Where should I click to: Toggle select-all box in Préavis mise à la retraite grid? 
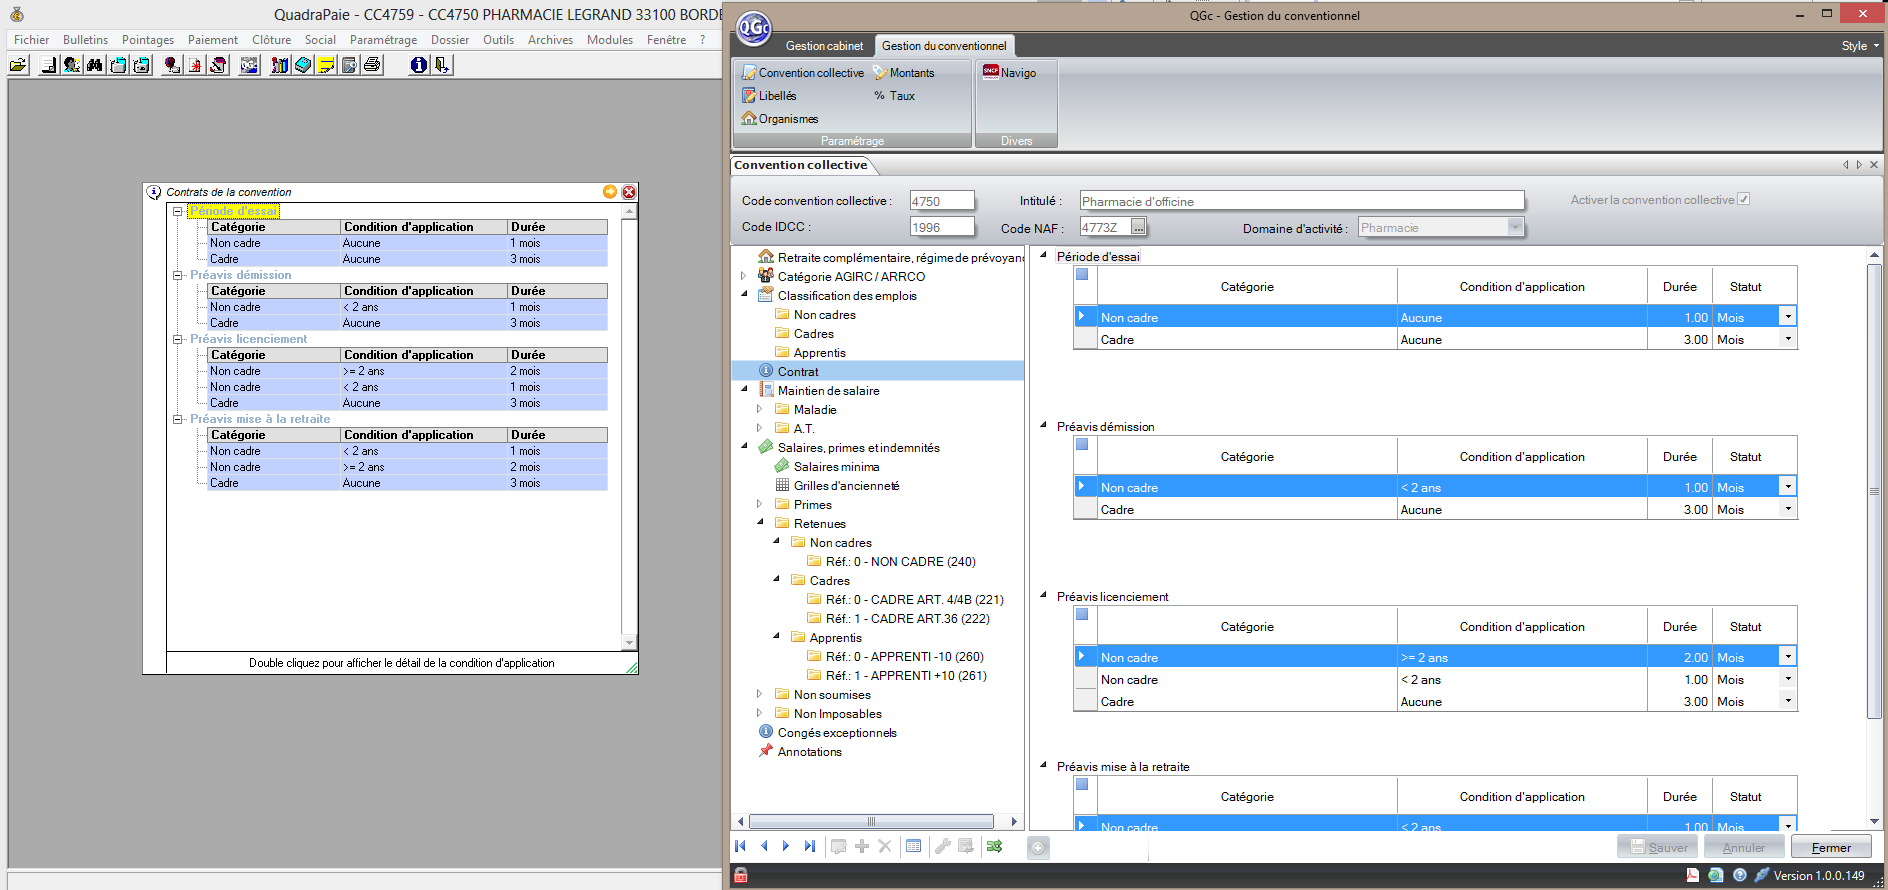(1082, 784)
